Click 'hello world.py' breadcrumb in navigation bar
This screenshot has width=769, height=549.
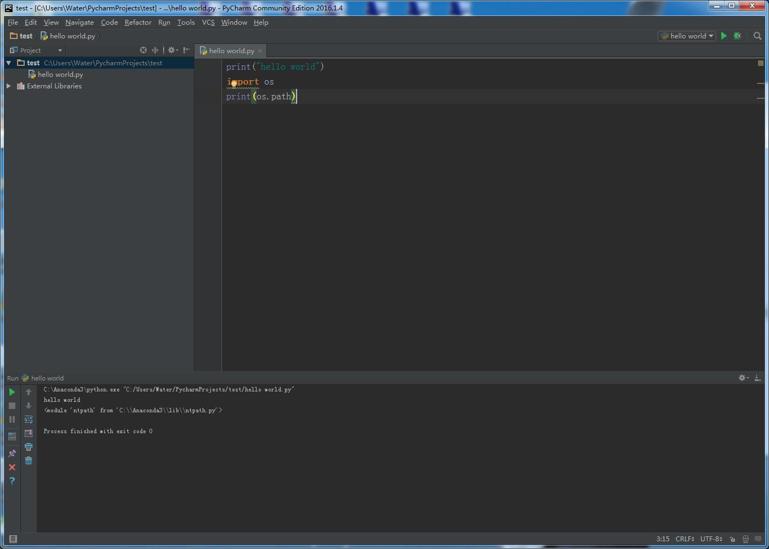click(68, 36)
